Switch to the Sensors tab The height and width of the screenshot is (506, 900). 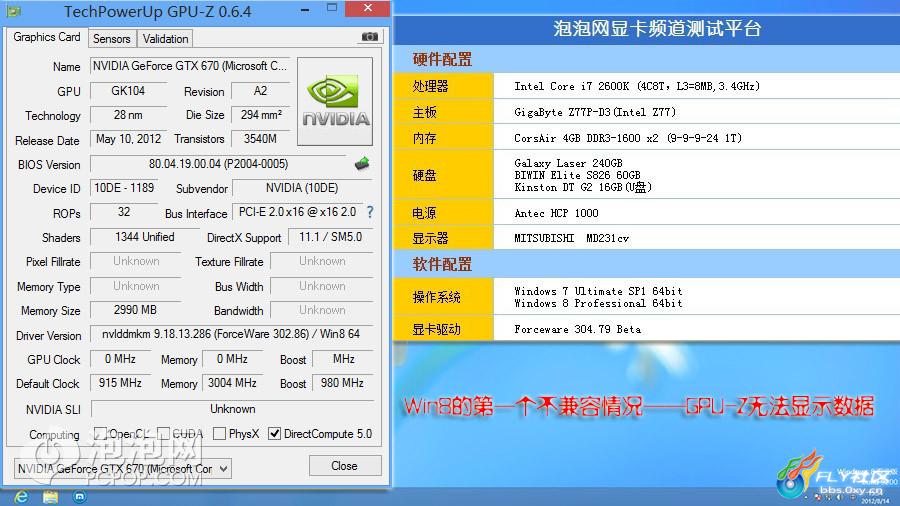point(112,38)
